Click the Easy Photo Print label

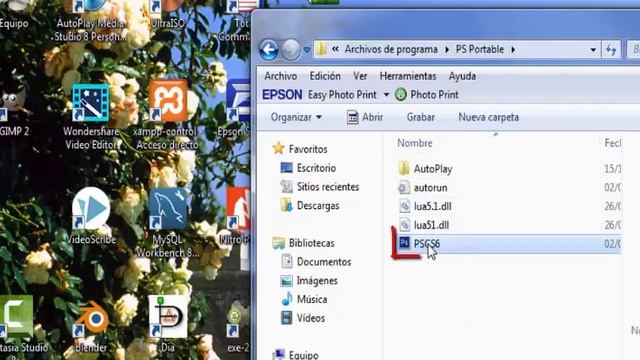[x=342, y=95]
